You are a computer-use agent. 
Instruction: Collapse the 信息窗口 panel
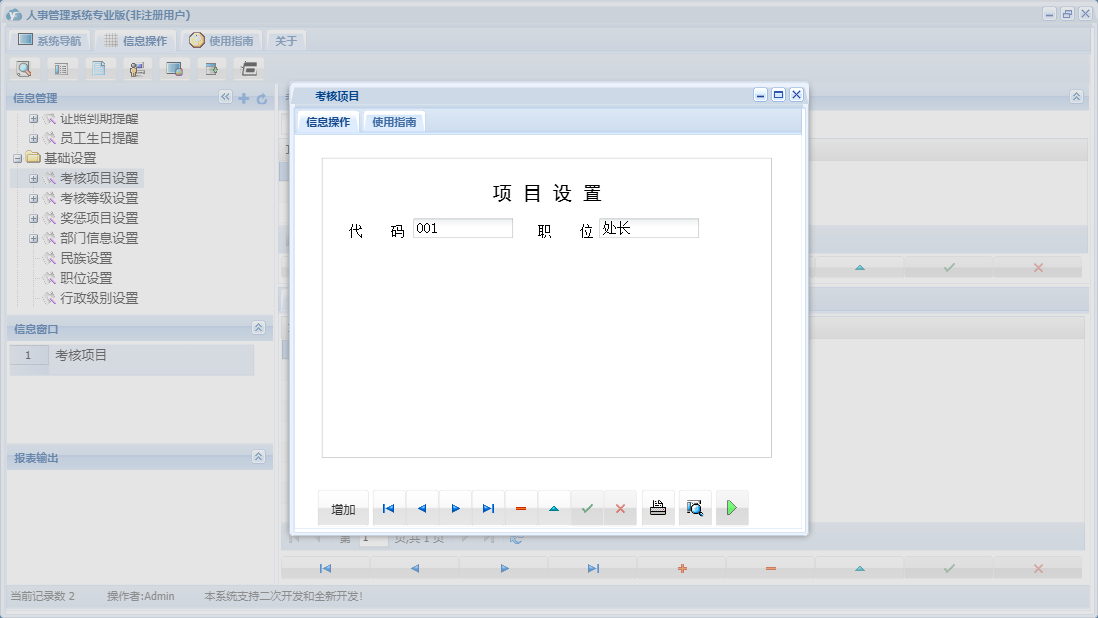[258, 328]
